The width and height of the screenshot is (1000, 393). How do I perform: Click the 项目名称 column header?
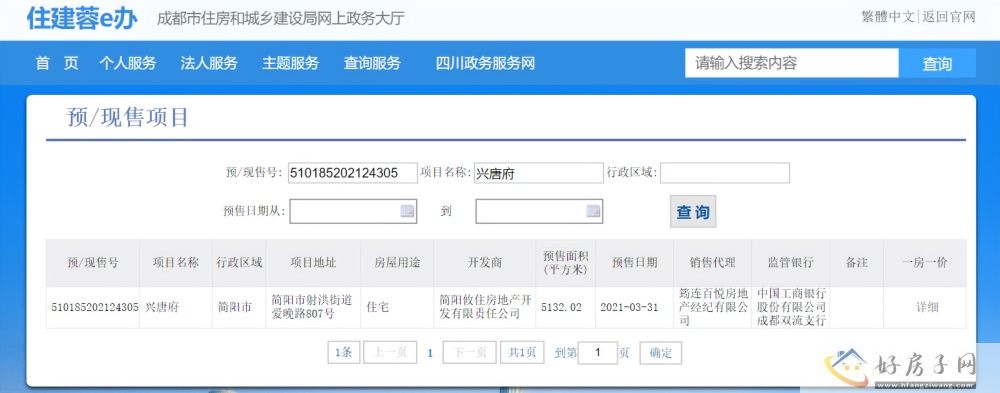point(175,263)
